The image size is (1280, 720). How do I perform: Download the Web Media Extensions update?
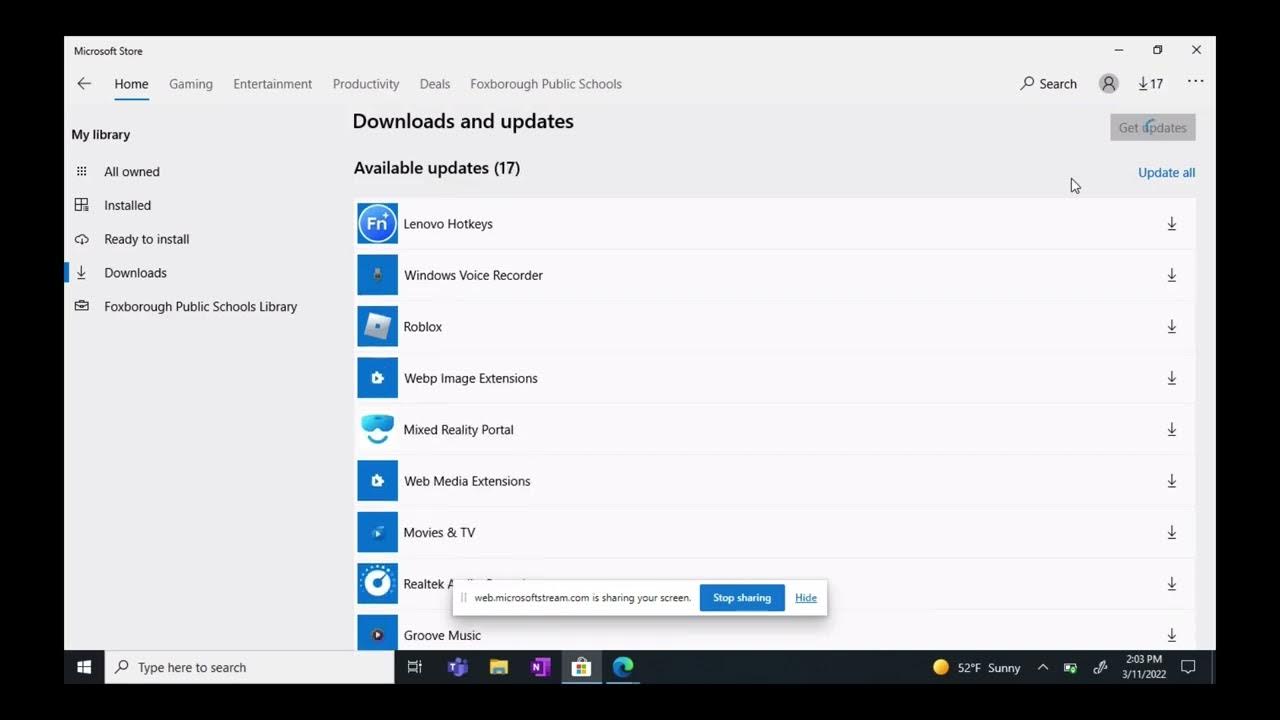tap(1172, 481)
